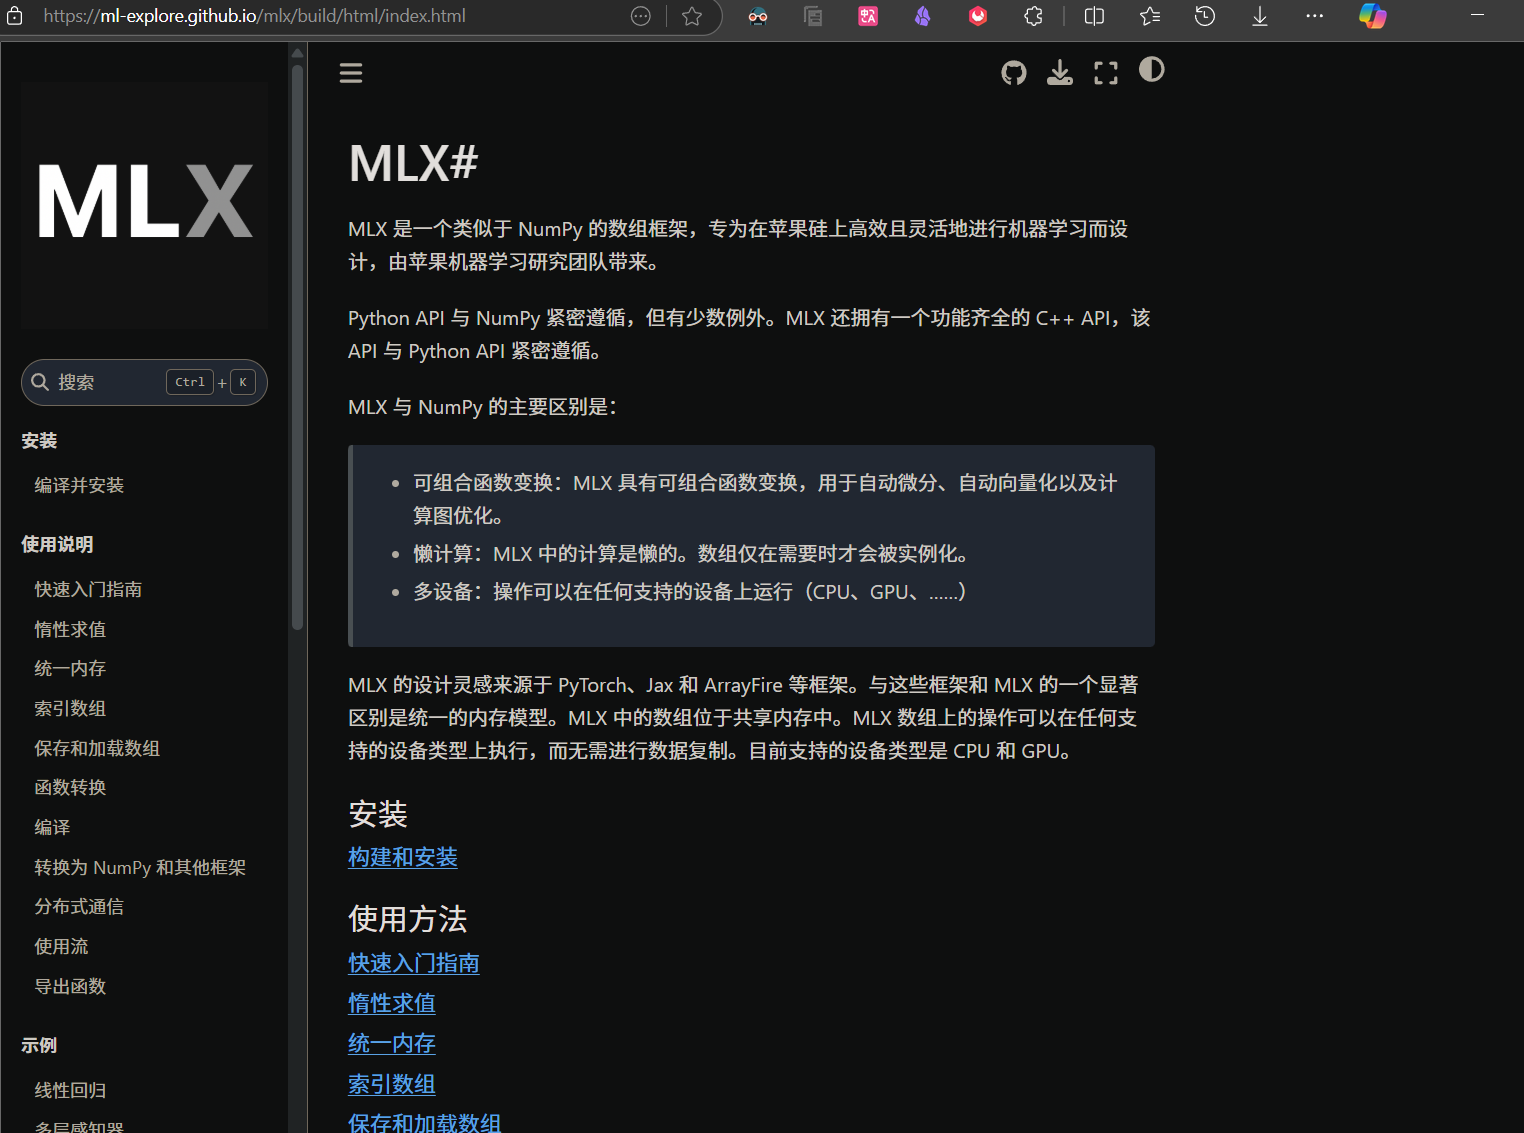The width and height of the screenshot is (1524, 1133).
Task: Click the 快速入门指南 link in main content
Action: (414, 963)
